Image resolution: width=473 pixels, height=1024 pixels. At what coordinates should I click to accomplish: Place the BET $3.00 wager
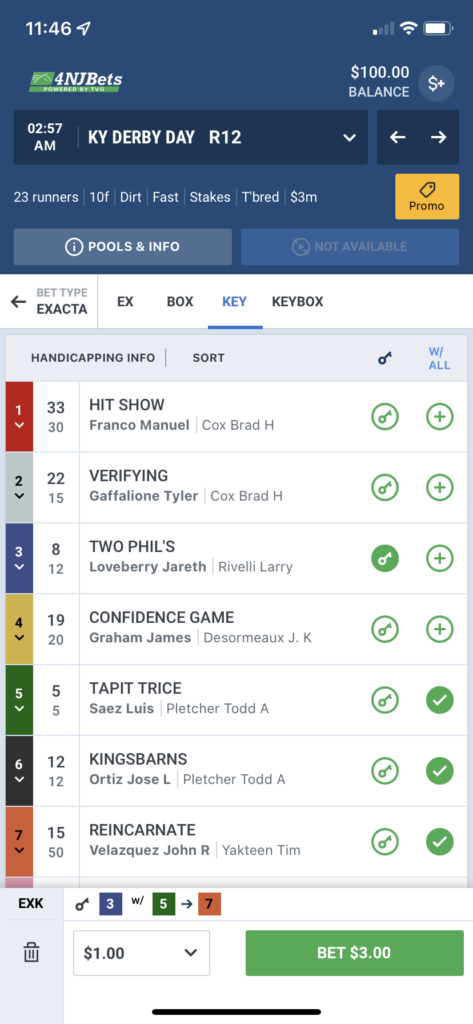pyautogui.click(x=353, y=953)
